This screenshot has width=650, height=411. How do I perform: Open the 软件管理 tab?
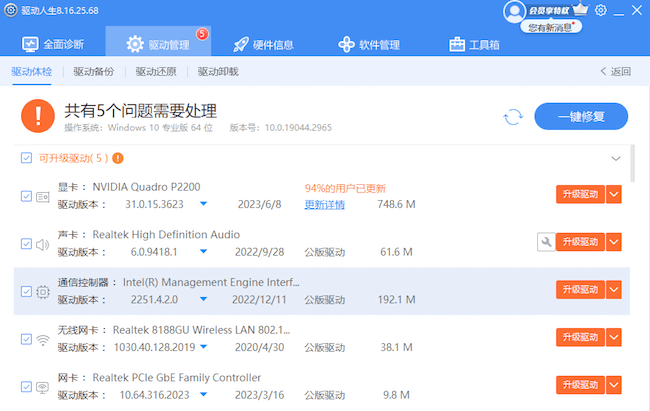coord(369,44)
